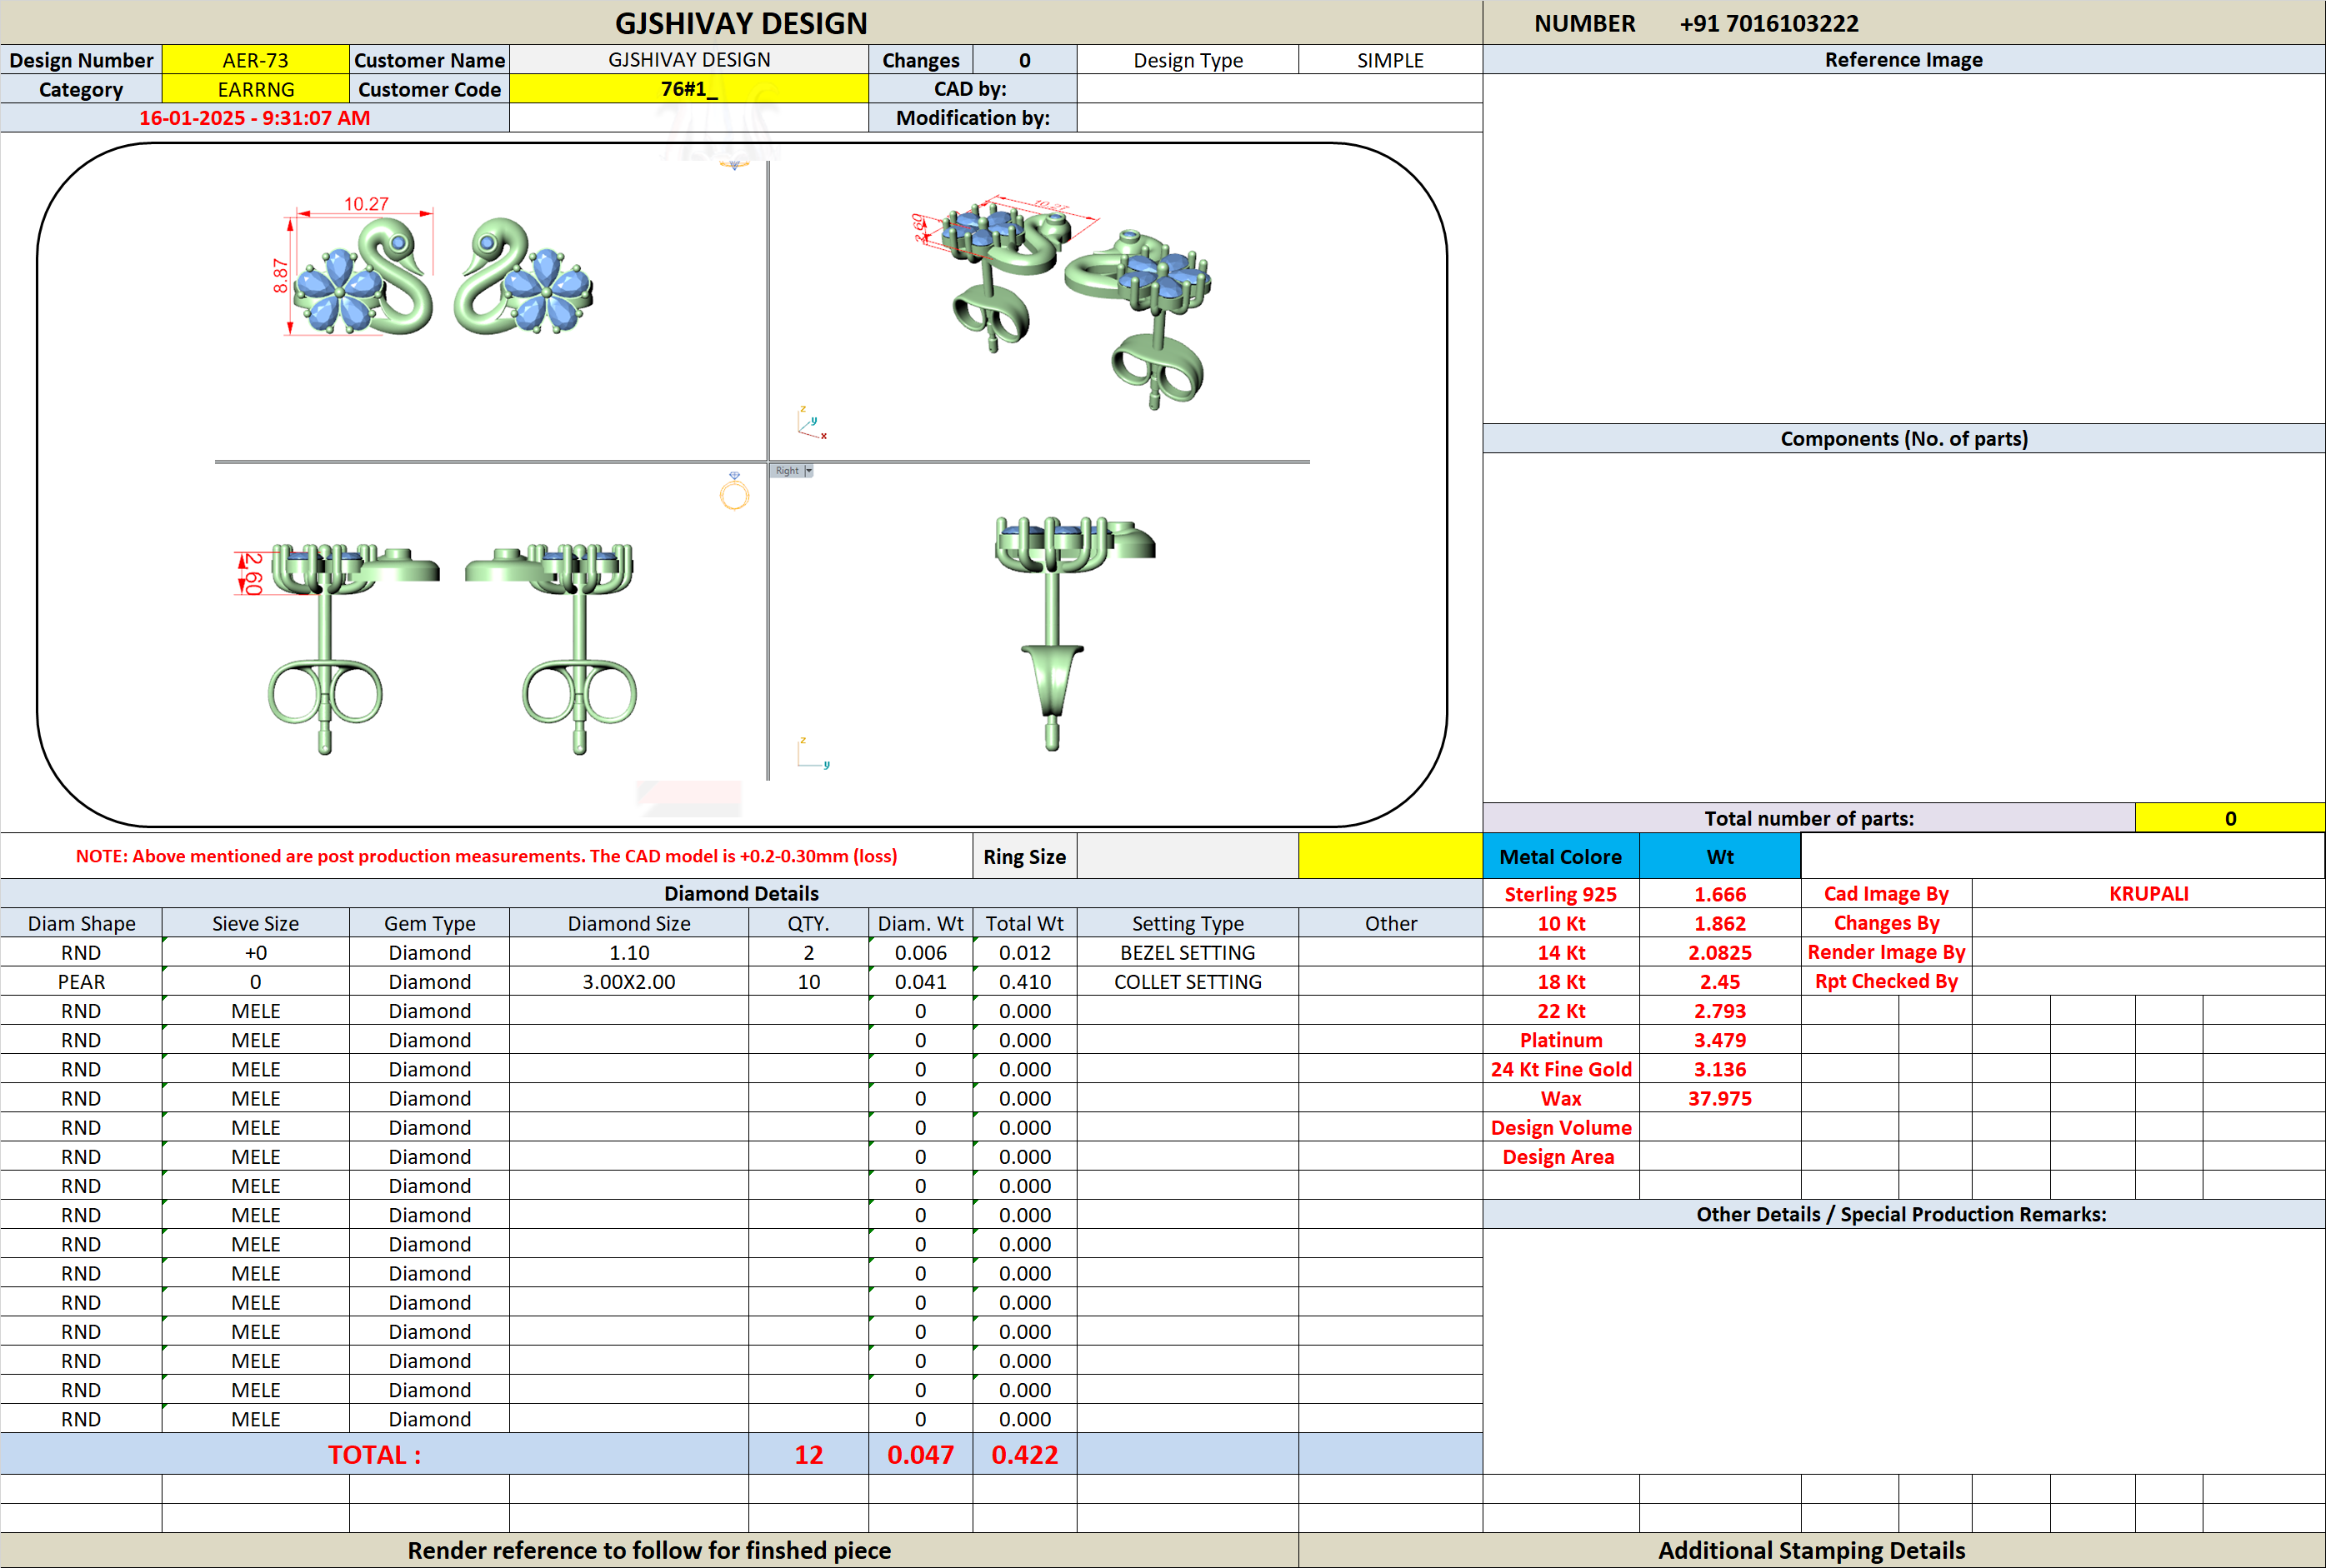Click the KRUPALI name cell
The height and width of the screenshot is (1568, 2326).
2148,893
